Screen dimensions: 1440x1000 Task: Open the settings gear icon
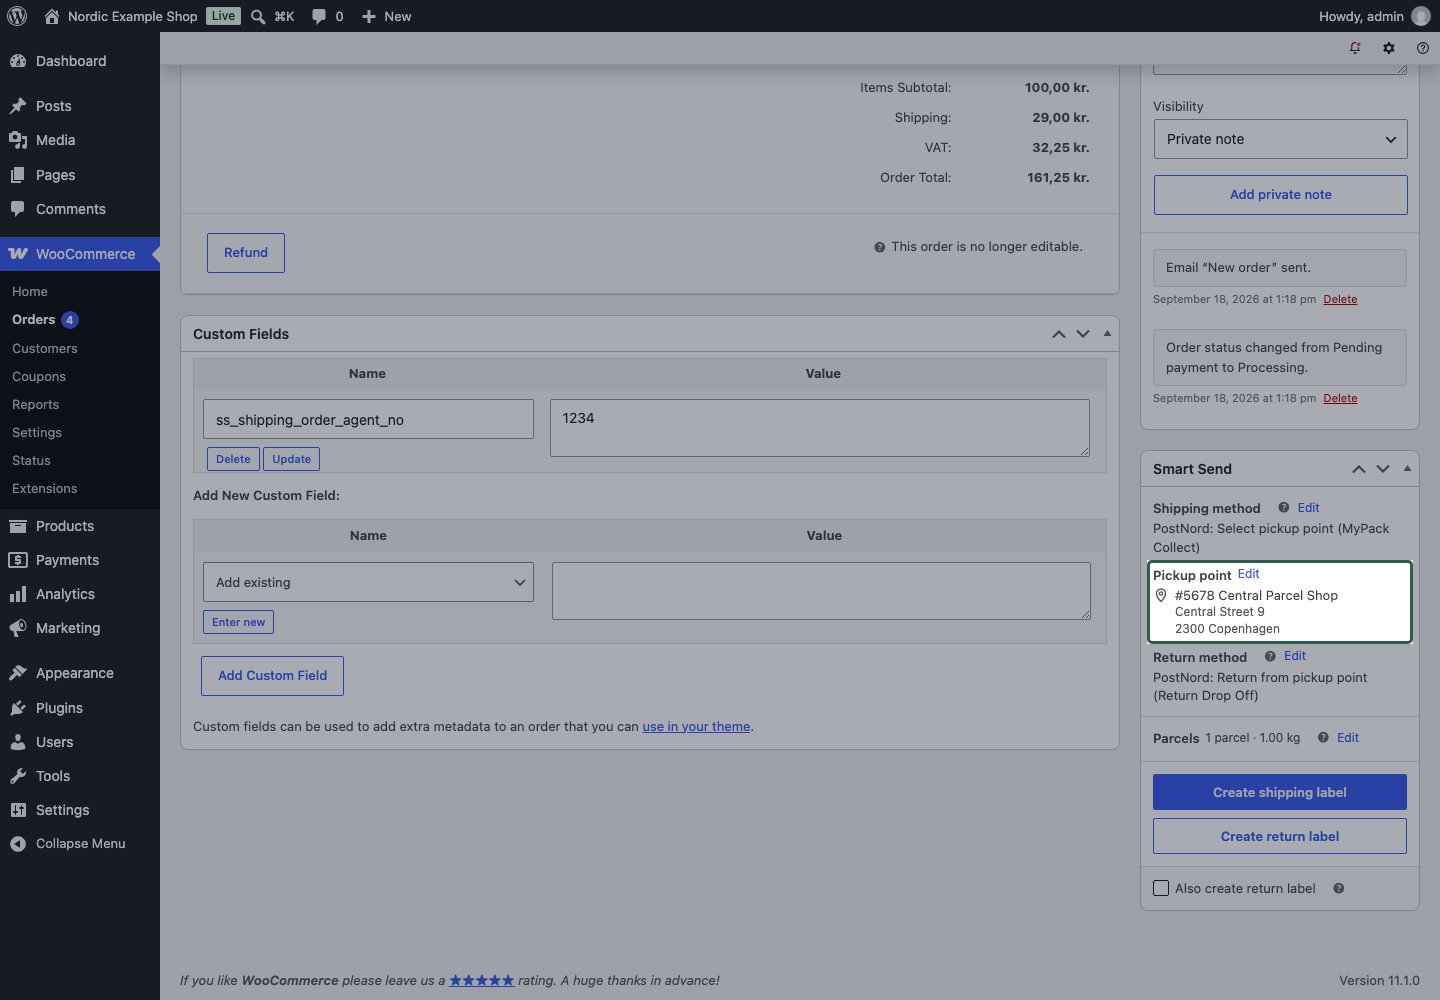tap(1389, 48)
